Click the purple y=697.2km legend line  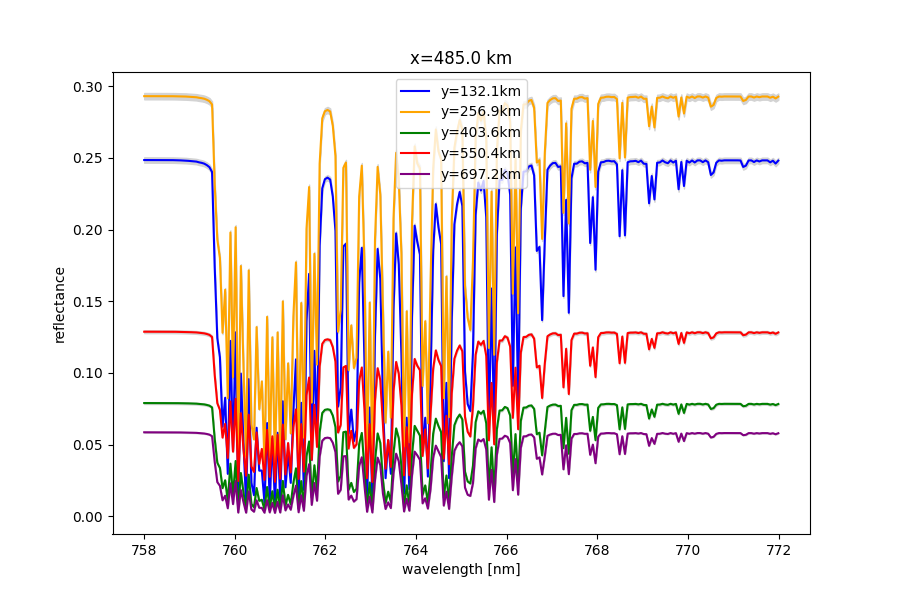(x=415, y=174)
